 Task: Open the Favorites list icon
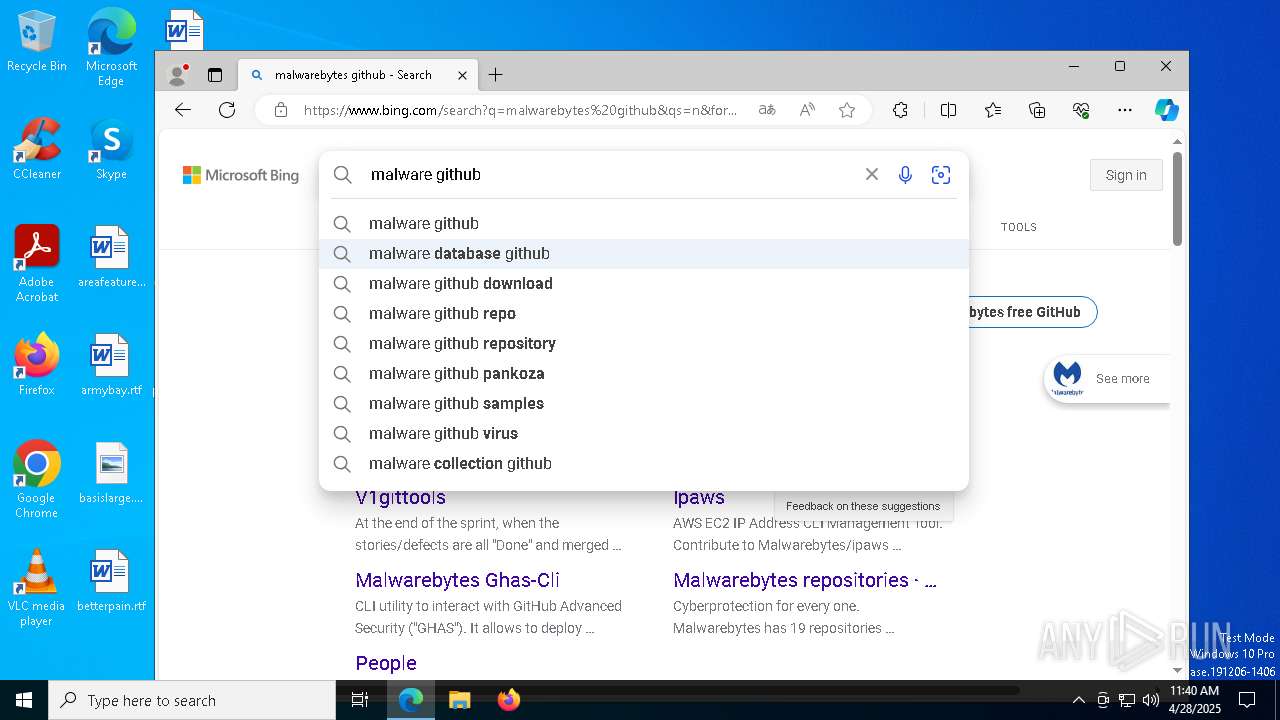[x=992, y=110]
